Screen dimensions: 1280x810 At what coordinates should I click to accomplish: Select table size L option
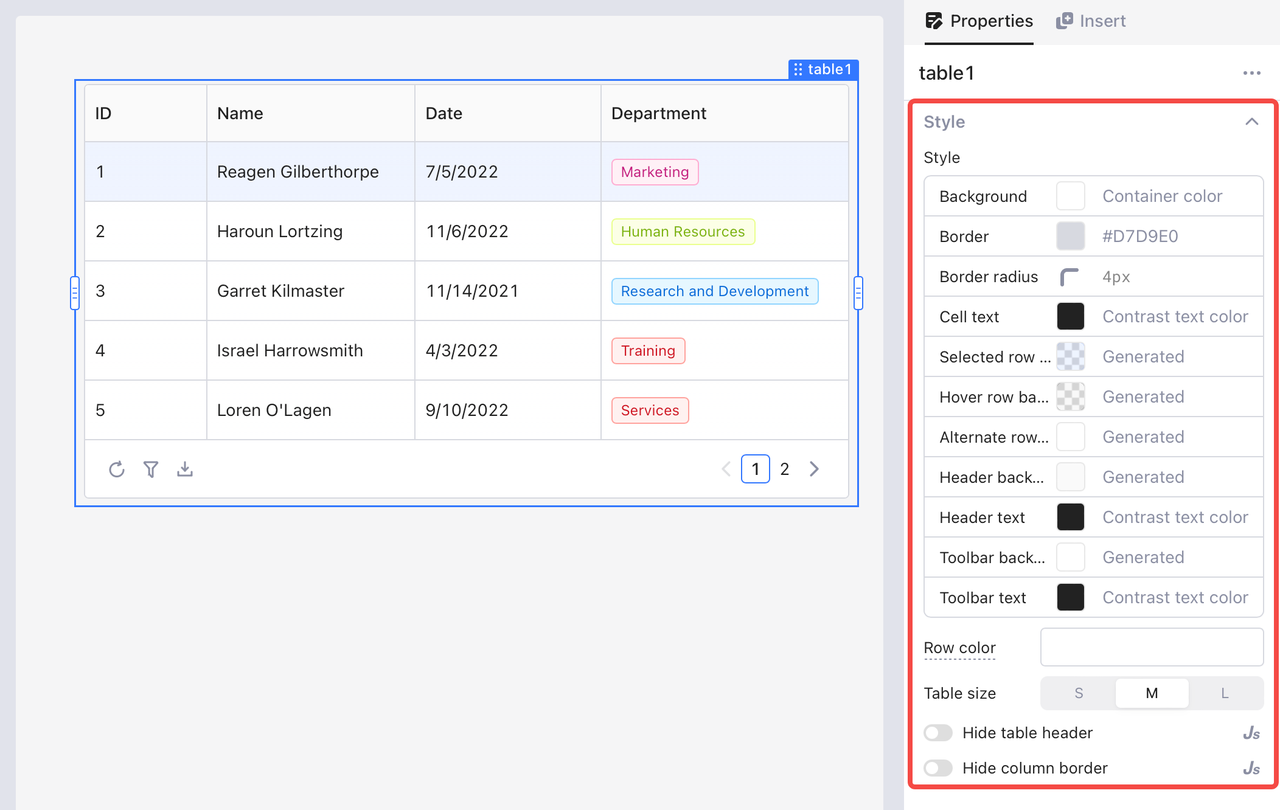[x=1225, y=693]
